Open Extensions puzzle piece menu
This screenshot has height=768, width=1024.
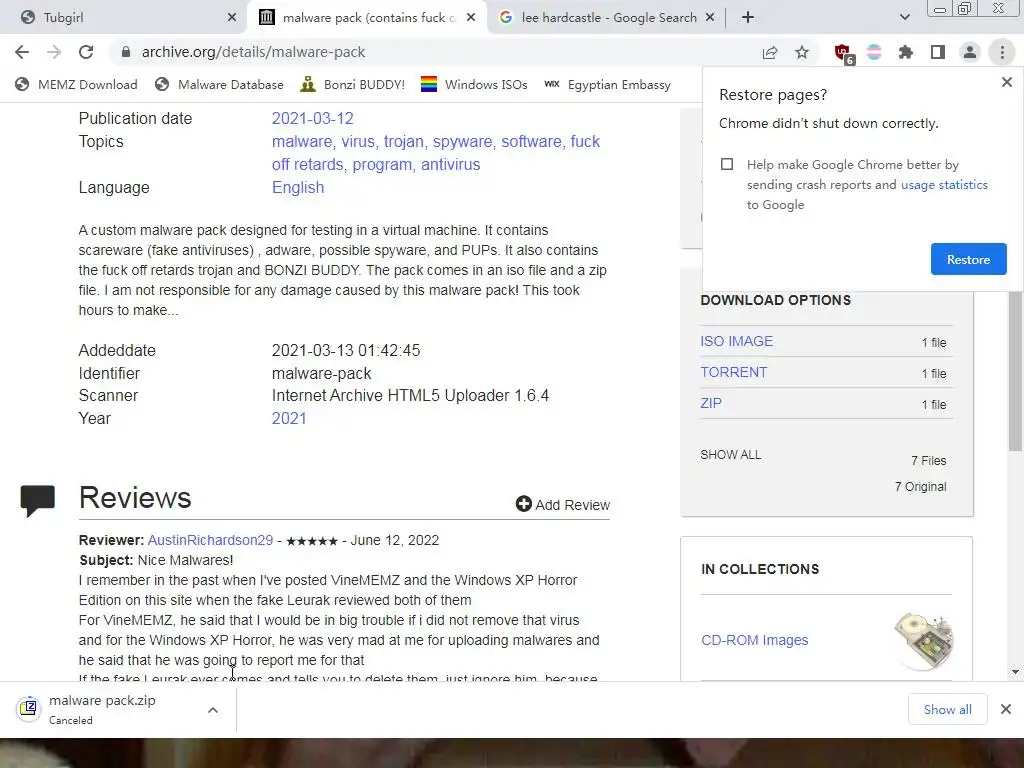point(906,52)
